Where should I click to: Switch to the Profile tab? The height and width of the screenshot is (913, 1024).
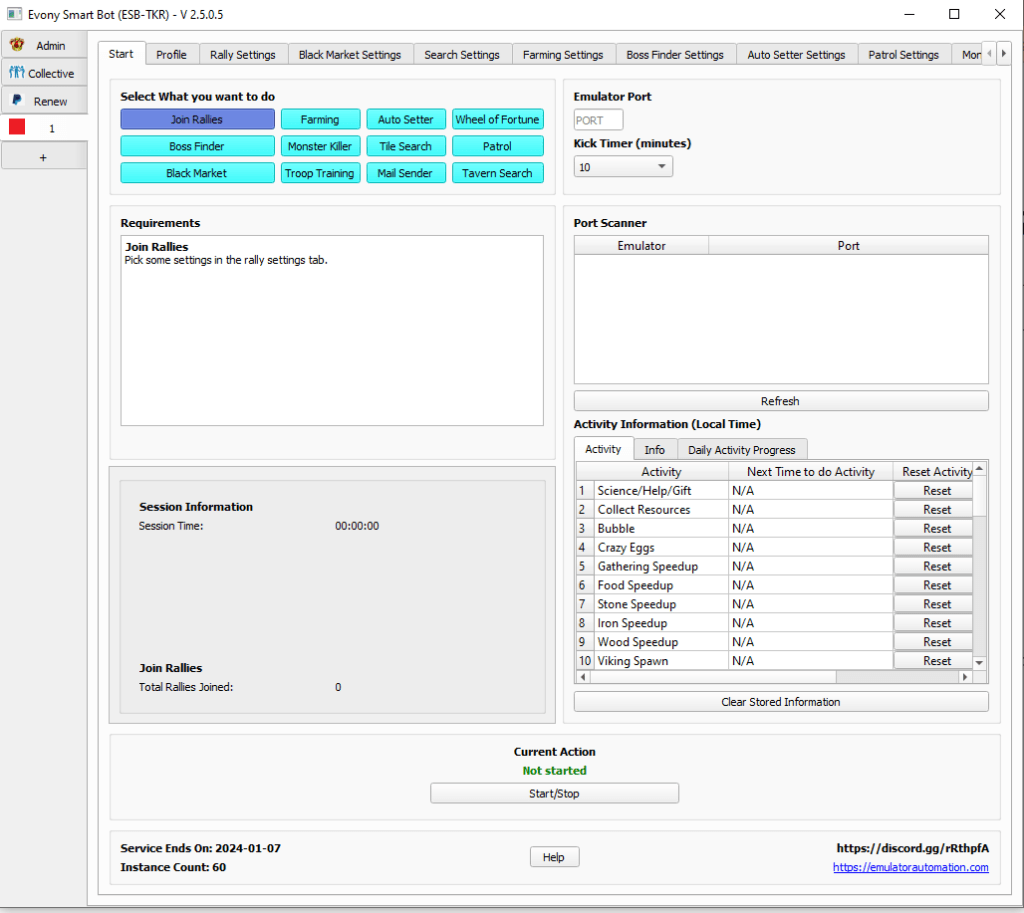pyautogui.click(x=171, y=55)
